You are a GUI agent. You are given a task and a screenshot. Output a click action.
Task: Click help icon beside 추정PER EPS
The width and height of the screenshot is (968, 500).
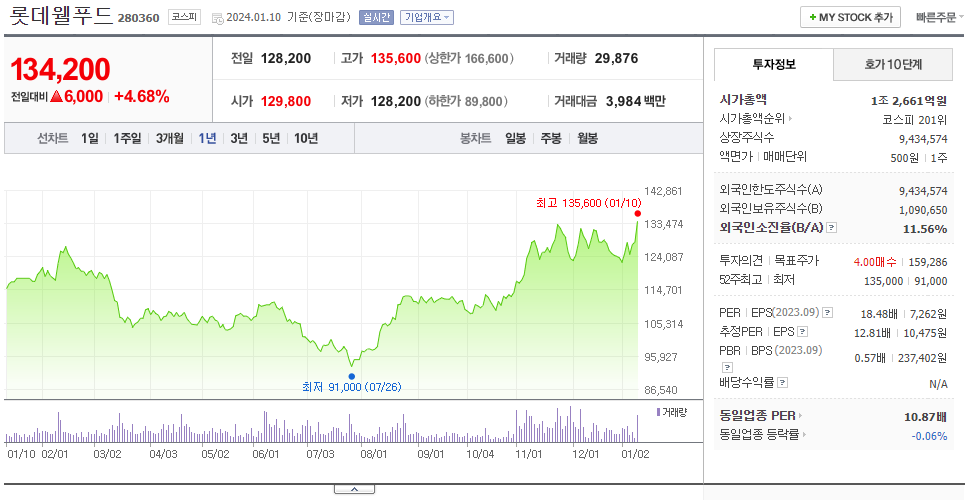[802, 332]
